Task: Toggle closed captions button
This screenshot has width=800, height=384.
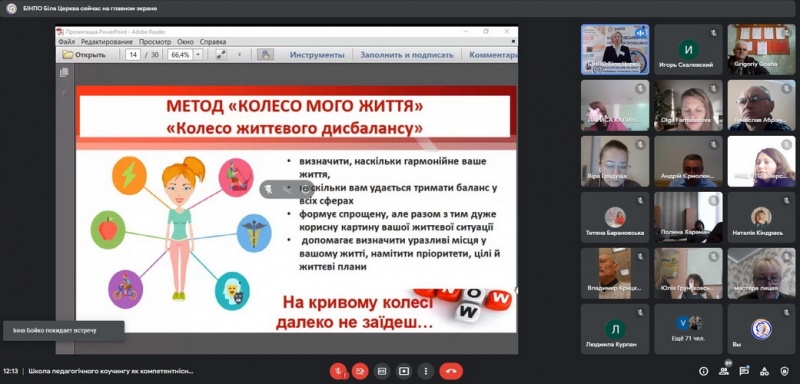Action: click(382, 371)
